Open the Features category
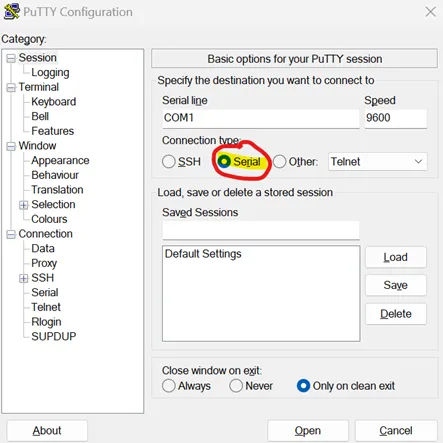443x443 pixels. (x=53, y=131)
